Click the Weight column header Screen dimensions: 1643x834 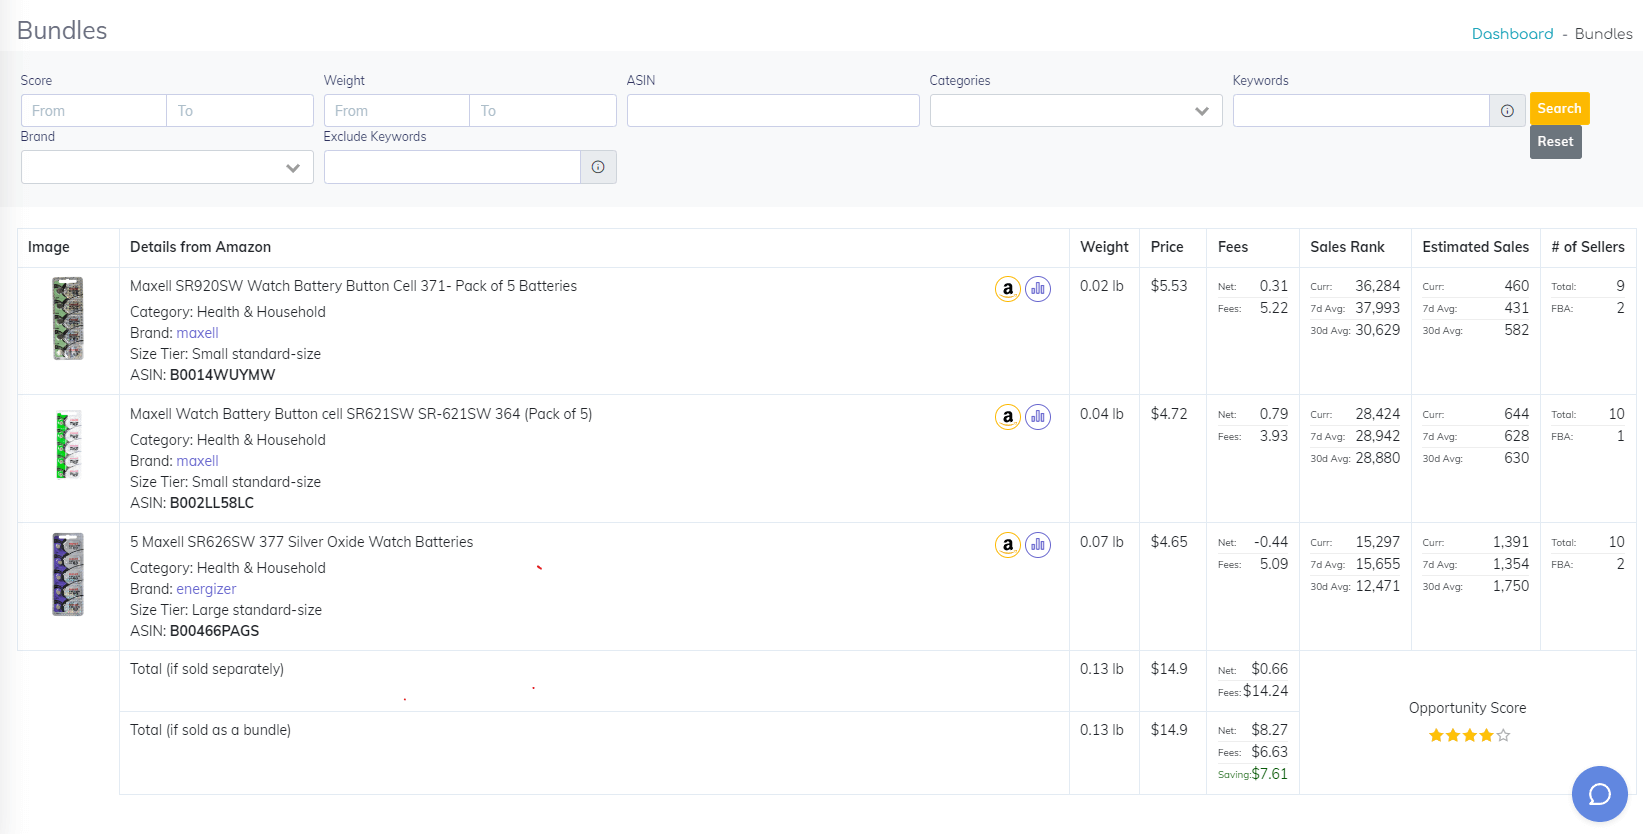click(1104, 247)
